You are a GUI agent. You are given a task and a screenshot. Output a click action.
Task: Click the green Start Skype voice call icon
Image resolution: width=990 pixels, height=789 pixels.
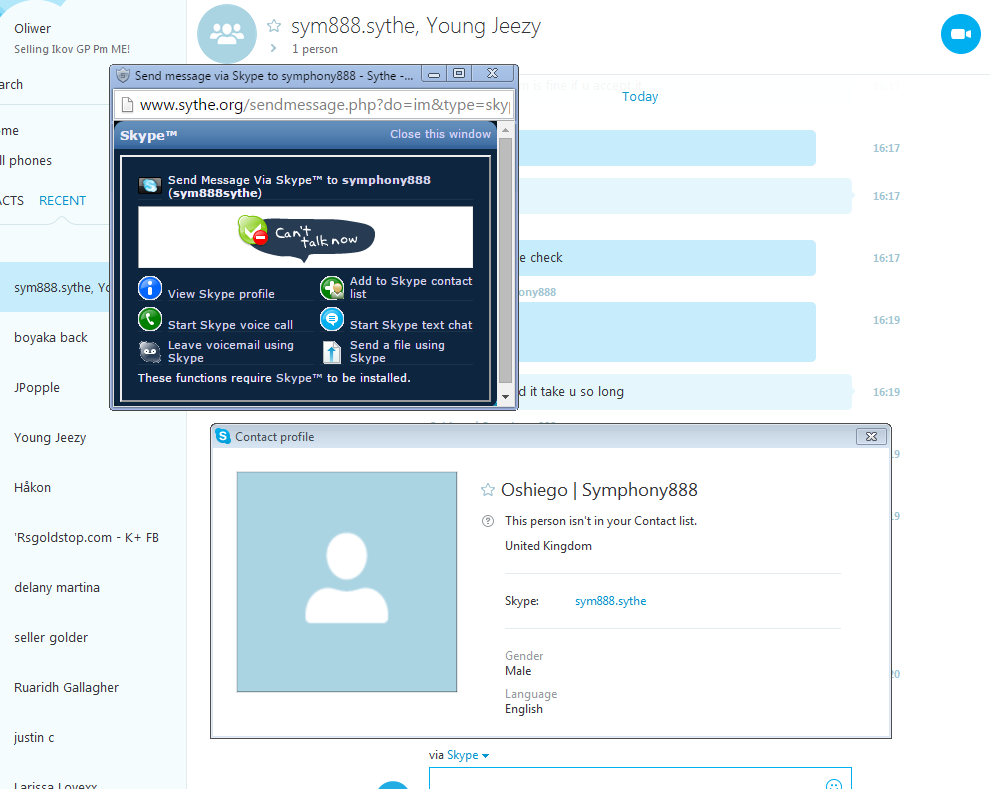(x=150, y=319)
